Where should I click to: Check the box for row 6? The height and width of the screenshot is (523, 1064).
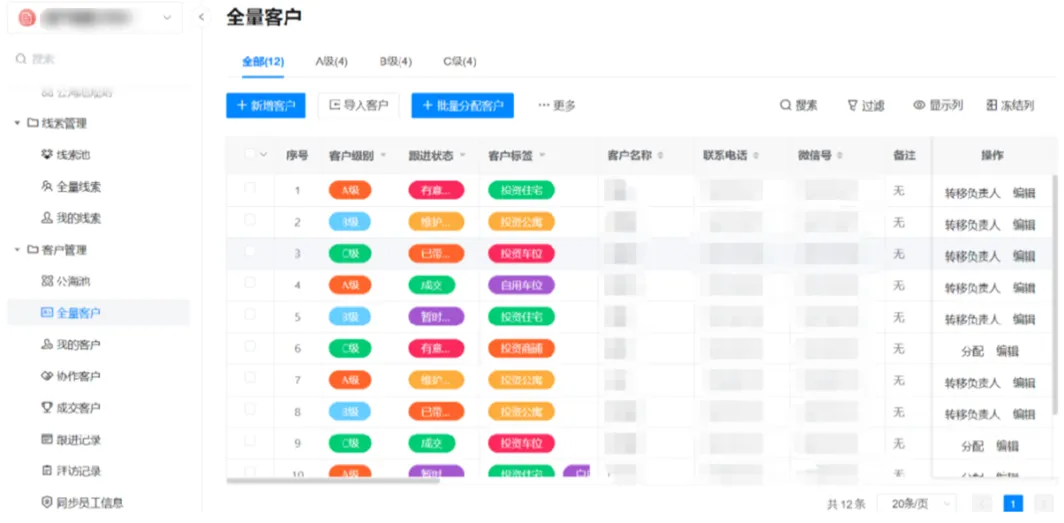(x=250, y=346)
